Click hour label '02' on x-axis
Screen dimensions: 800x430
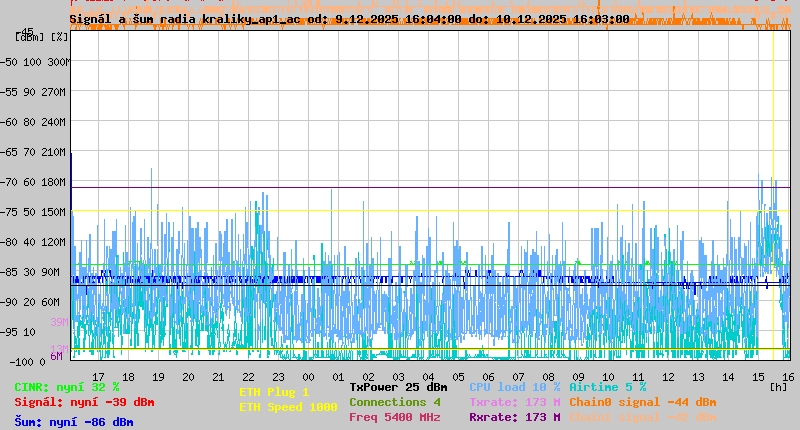[368, 377]
